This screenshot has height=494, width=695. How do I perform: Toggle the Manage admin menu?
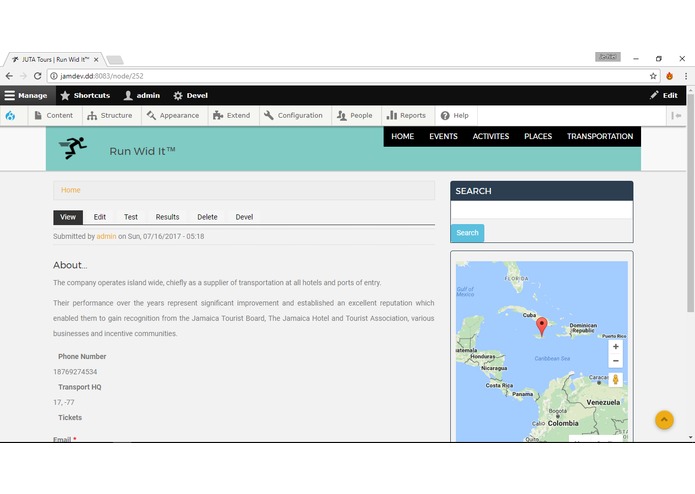[x=26, y=95]
